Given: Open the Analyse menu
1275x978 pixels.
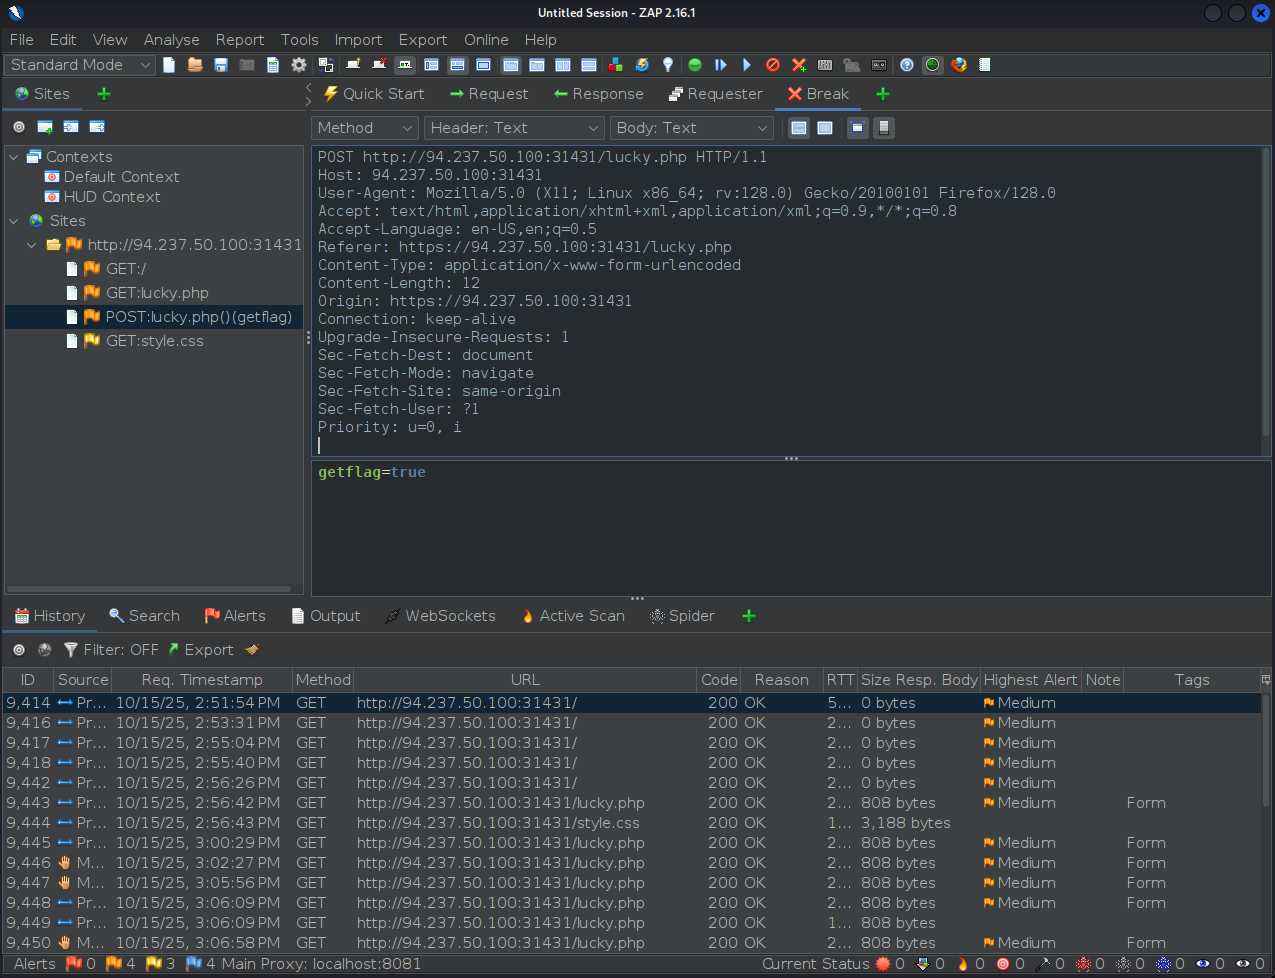Looking at the screenshot, I should (x=171, y=40).
